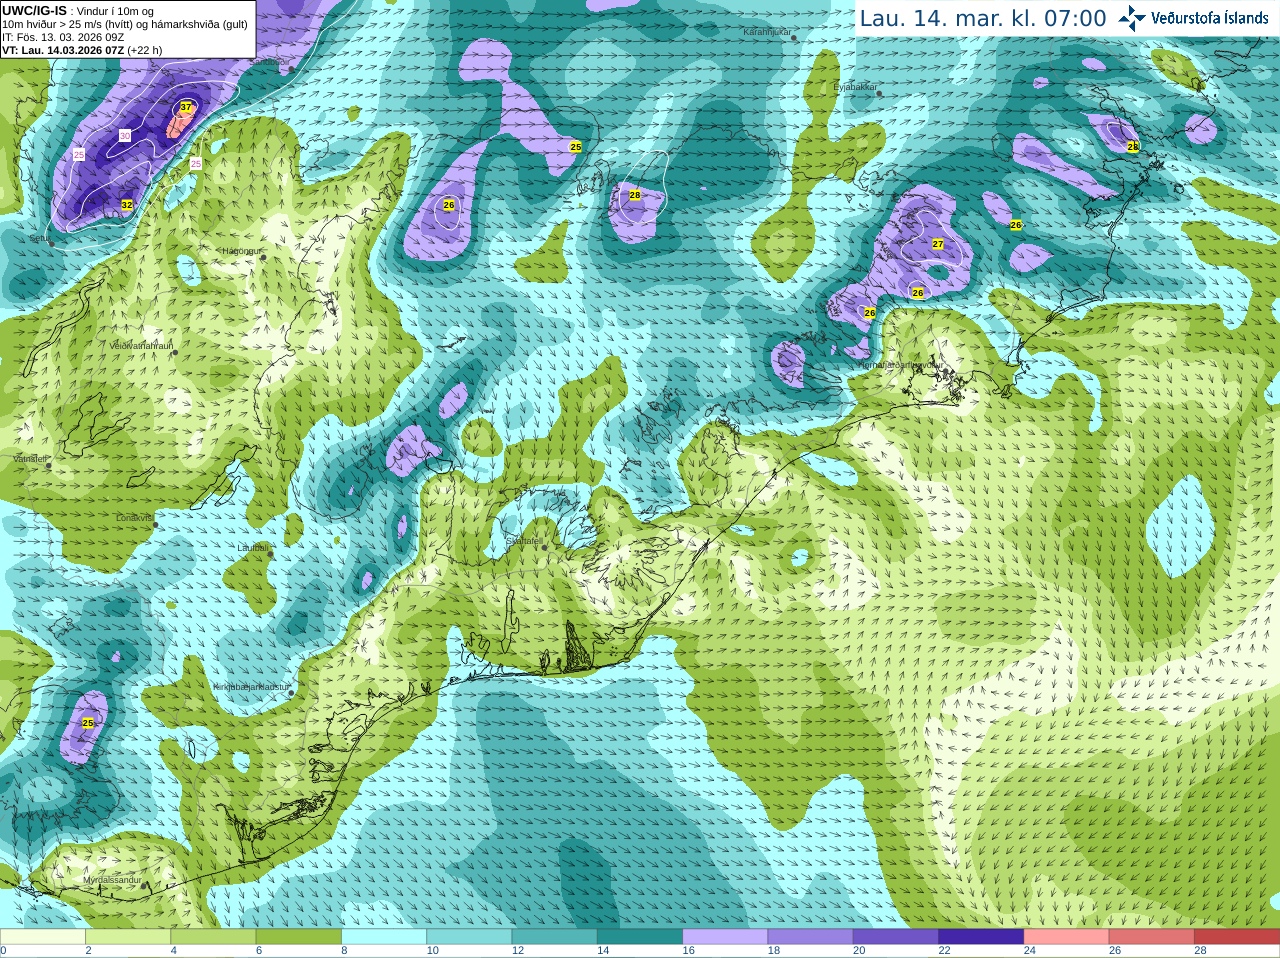This screenshot has height=958, width=1280.
Task: Click the 20–22 m/s legend swatch
Action: coord(896,937)
